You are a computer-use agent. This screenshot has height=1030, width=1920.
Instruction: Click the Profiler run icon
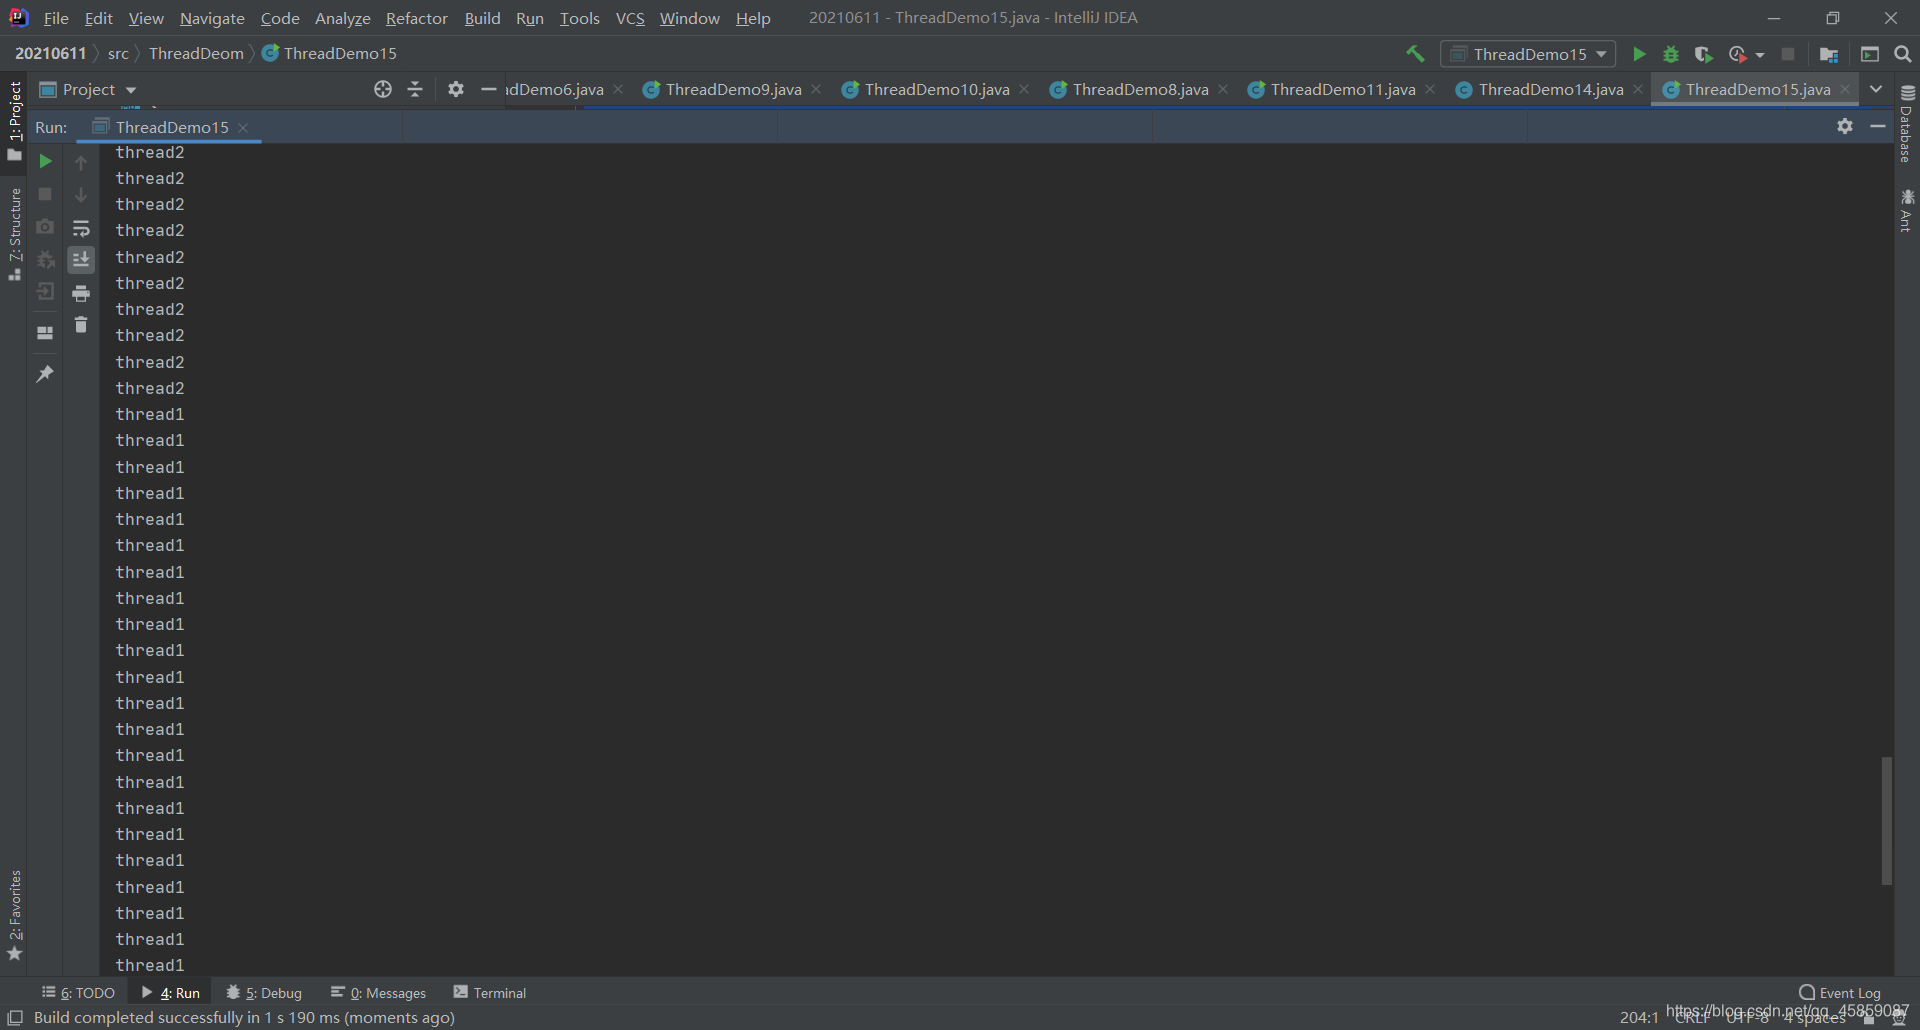click(x=1738, y=54)
